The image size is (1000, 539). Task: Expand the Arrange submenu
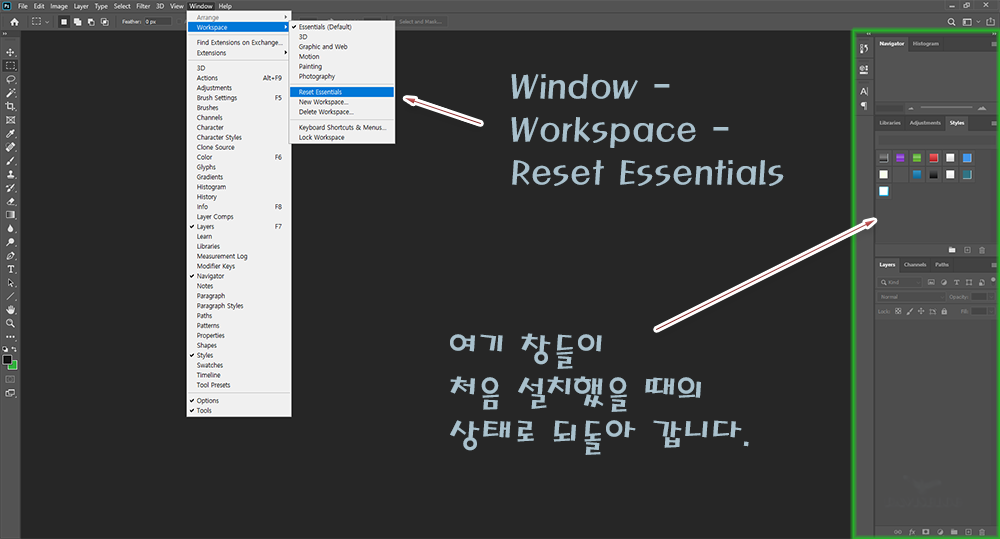click(x=239, y=17)
